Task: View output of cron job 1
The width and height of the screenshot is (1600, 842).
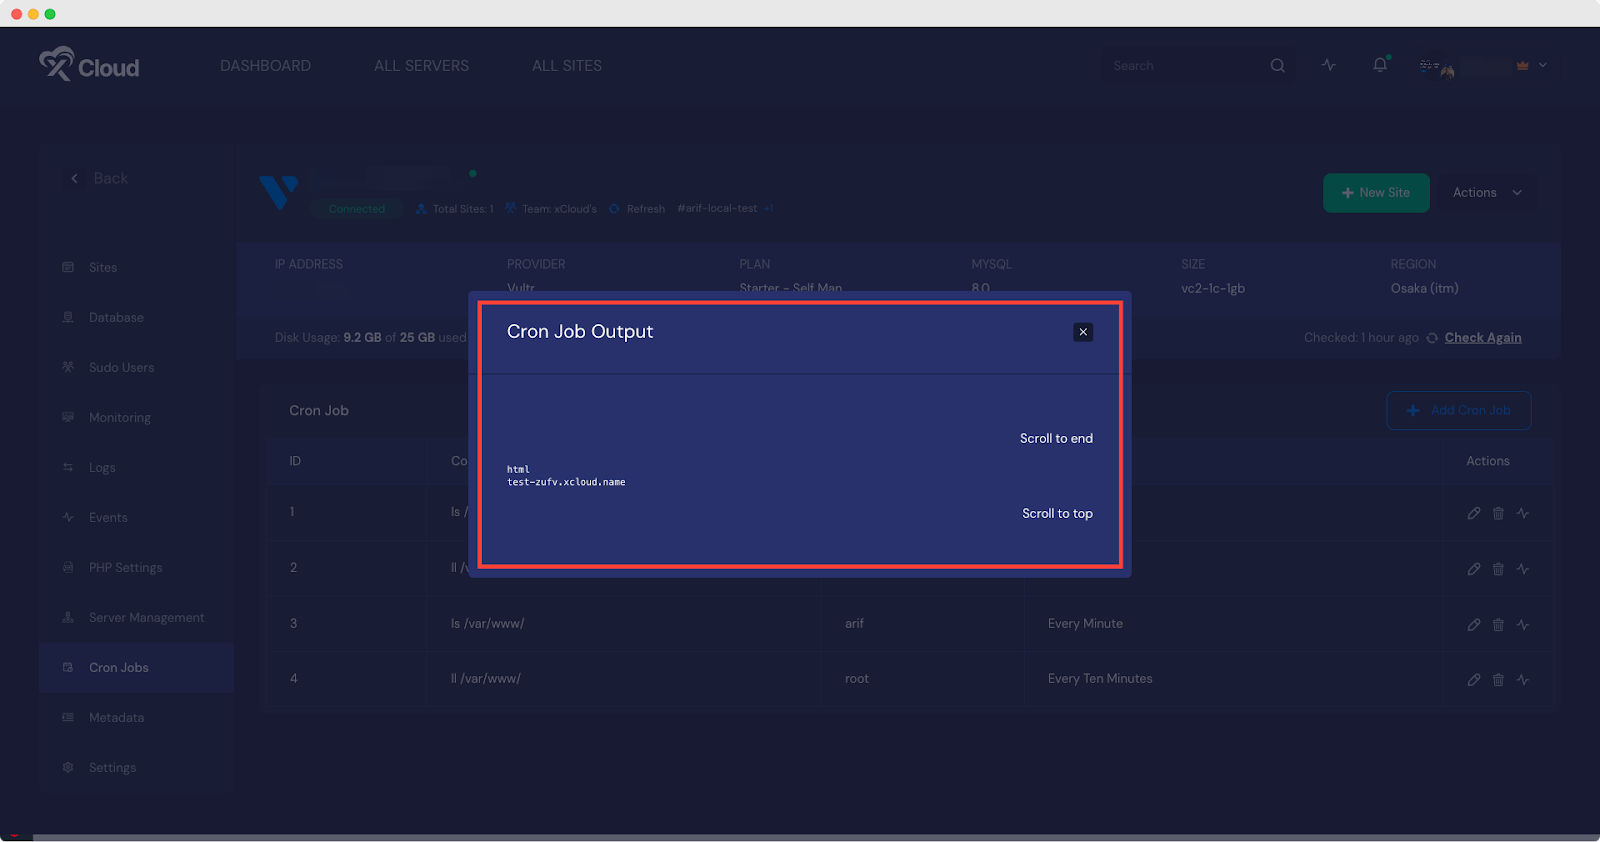Action: point(1523,513)
